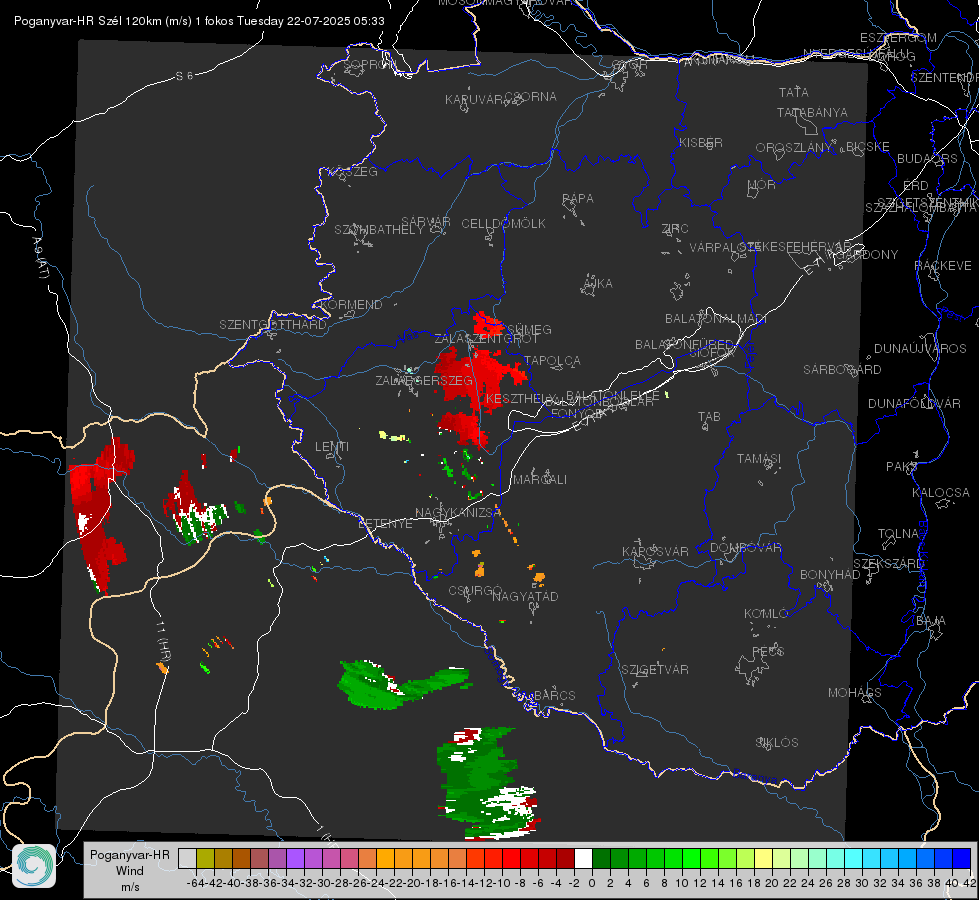Click the SZOMBATHELY city label
The width and height of the screenshot is (979, 900).
379,230
